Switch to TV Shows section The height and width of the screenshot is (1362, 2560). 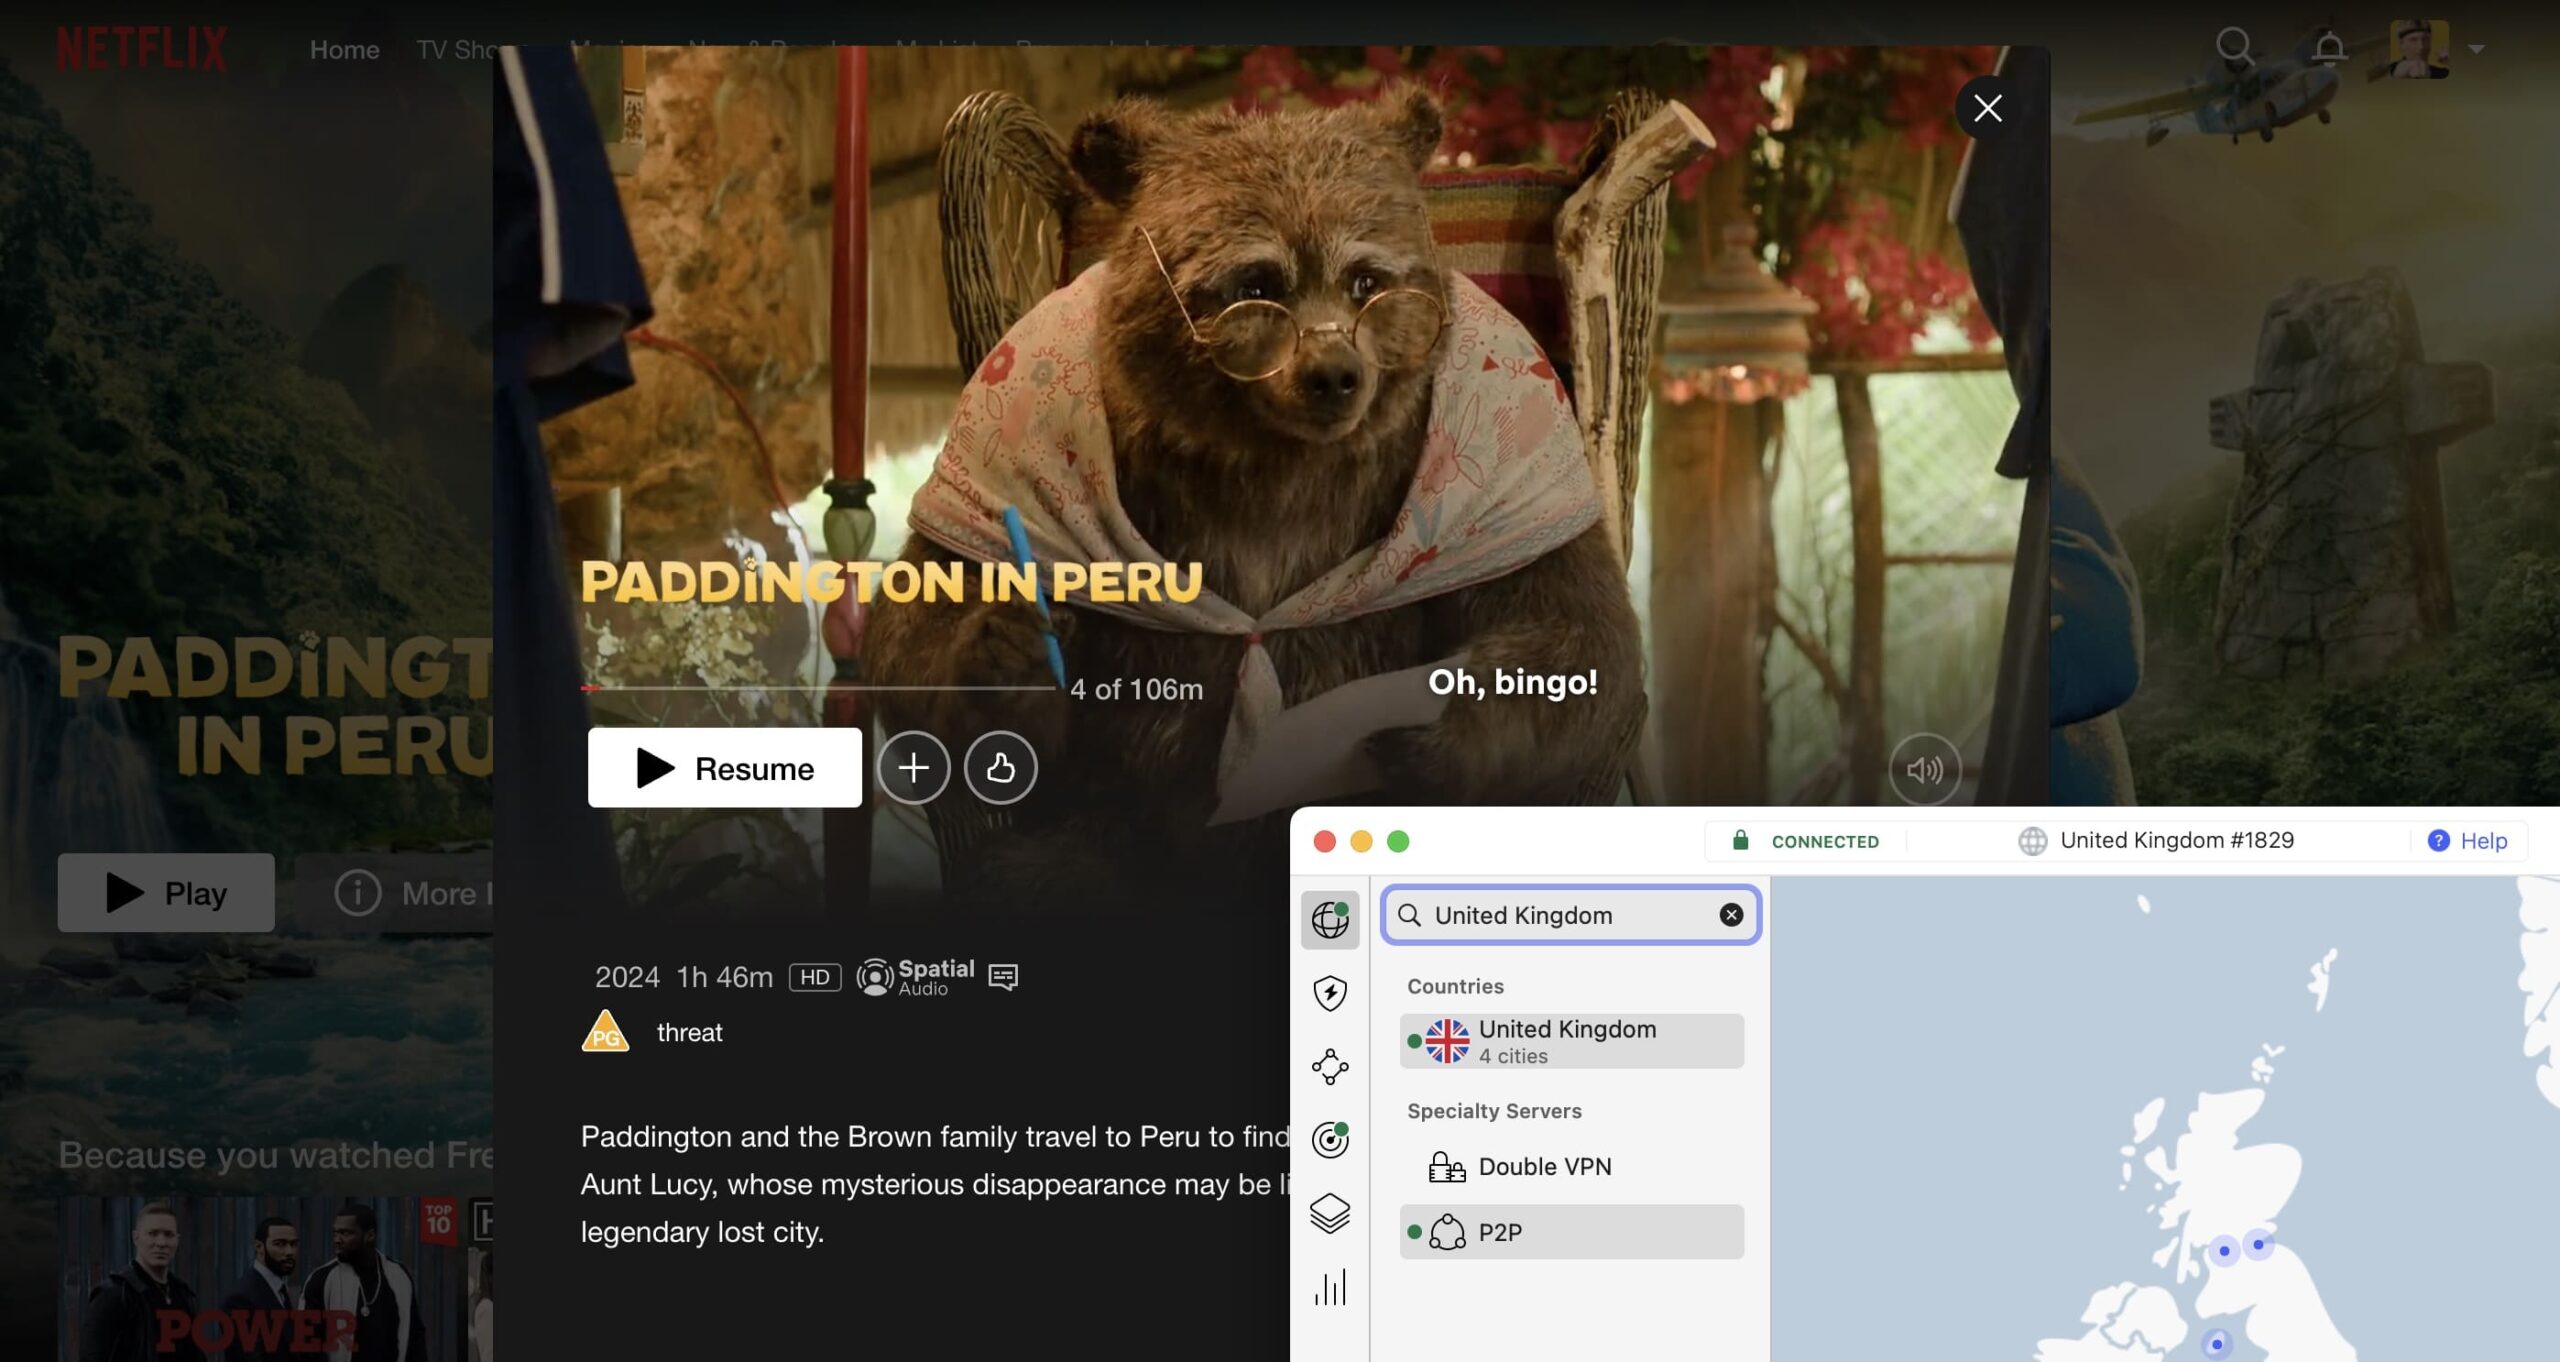[x=470, y=49]
